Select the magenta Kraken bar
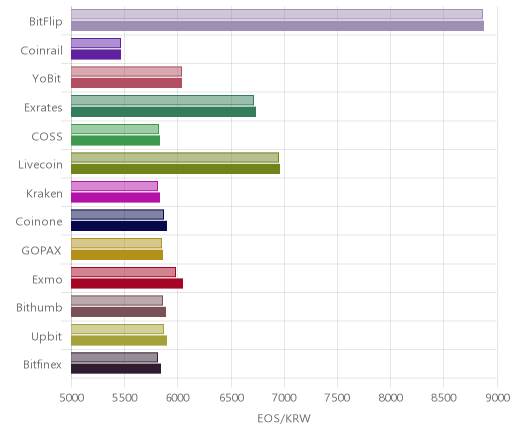The image size is (512, 436). [115, 198]
